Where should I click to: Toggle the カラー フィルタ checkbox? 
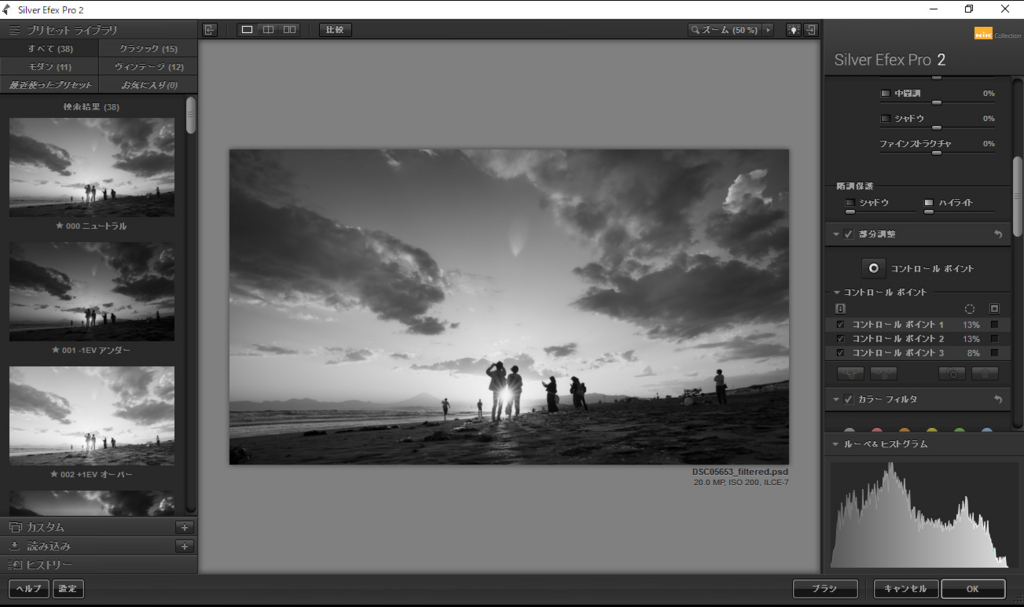tap(848, 399)
